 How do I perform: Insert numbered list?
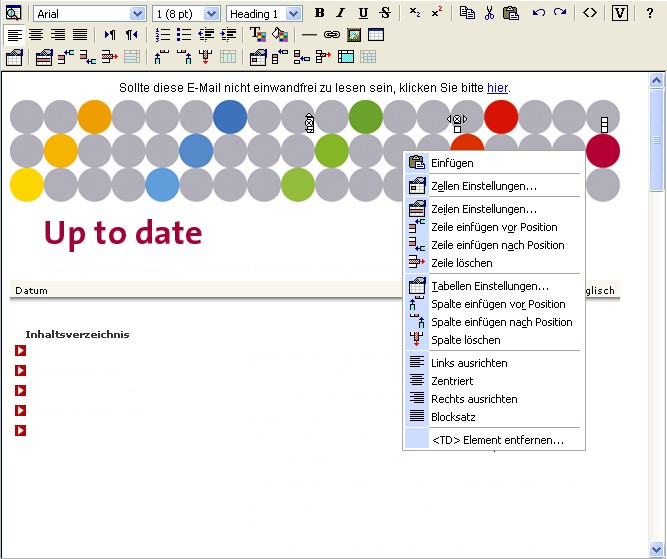click(162, 35)
